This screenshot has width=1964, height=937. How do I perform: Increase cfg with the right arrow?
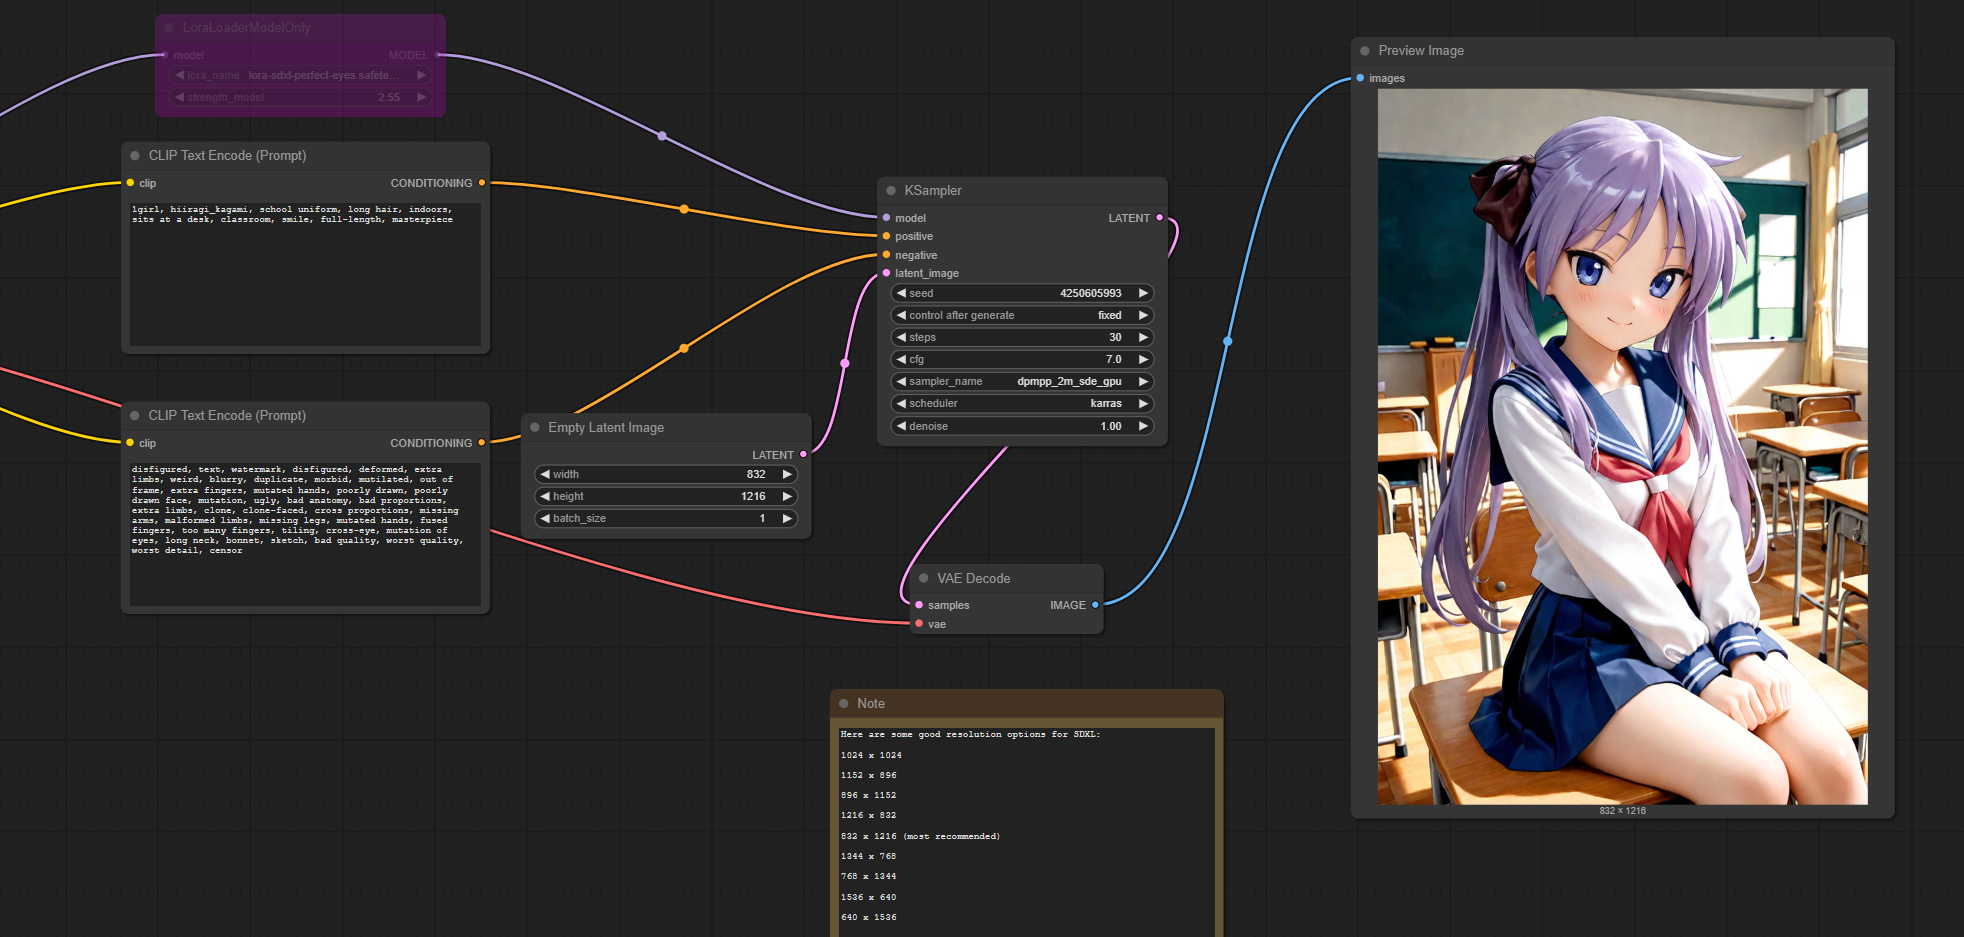1143,359
